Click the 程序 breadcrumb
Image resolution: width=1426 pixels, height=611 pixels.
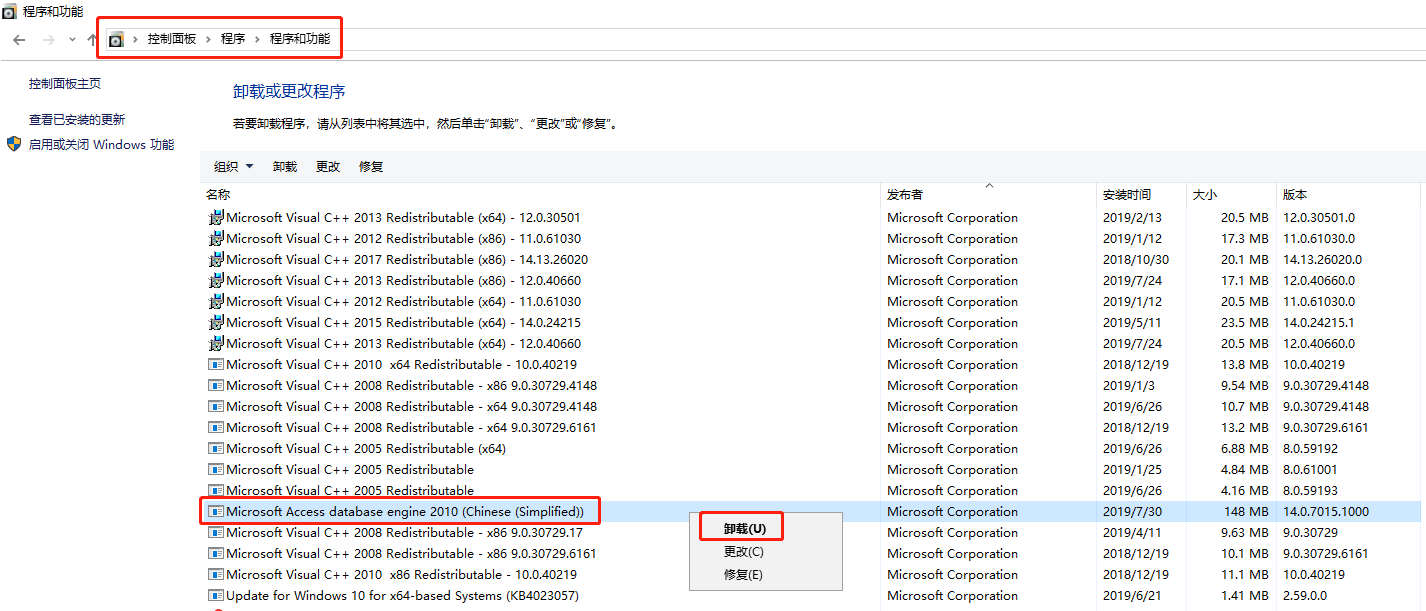233,39
